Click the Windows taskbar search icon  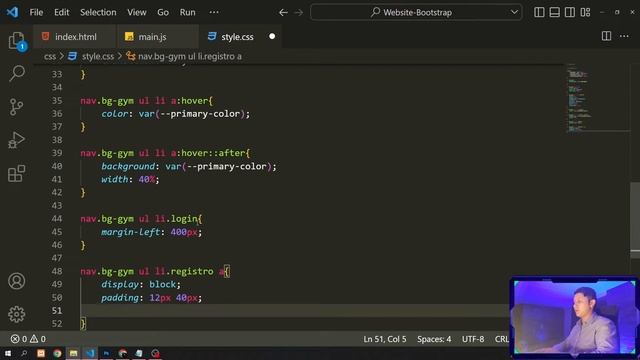24,353
